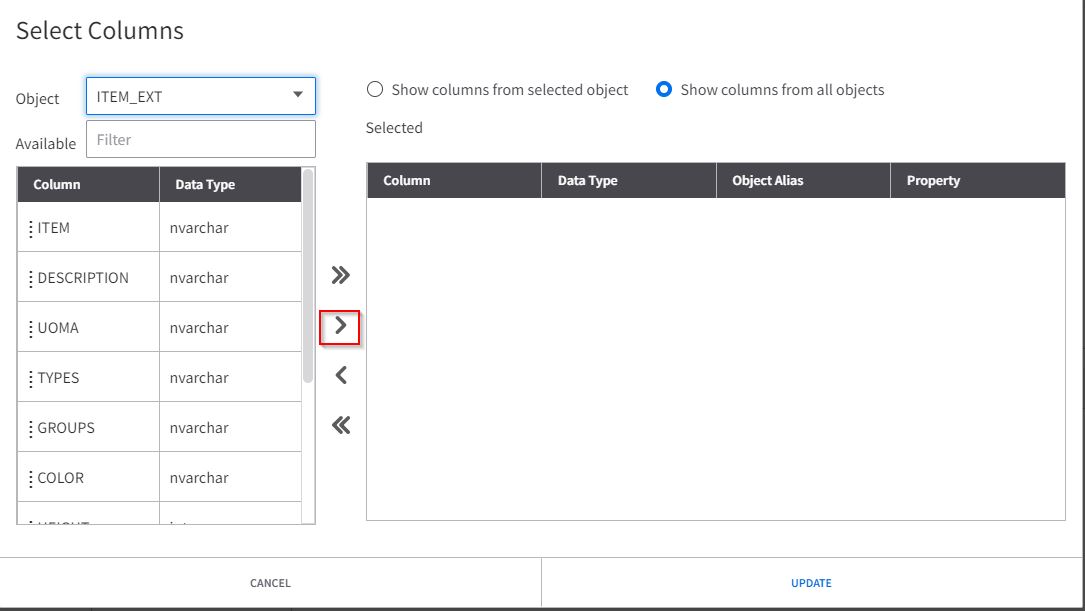Click the single left chevron remove icon
Image resolution: width=1085 pixels, height=611 pixels.
click(340, 375)
